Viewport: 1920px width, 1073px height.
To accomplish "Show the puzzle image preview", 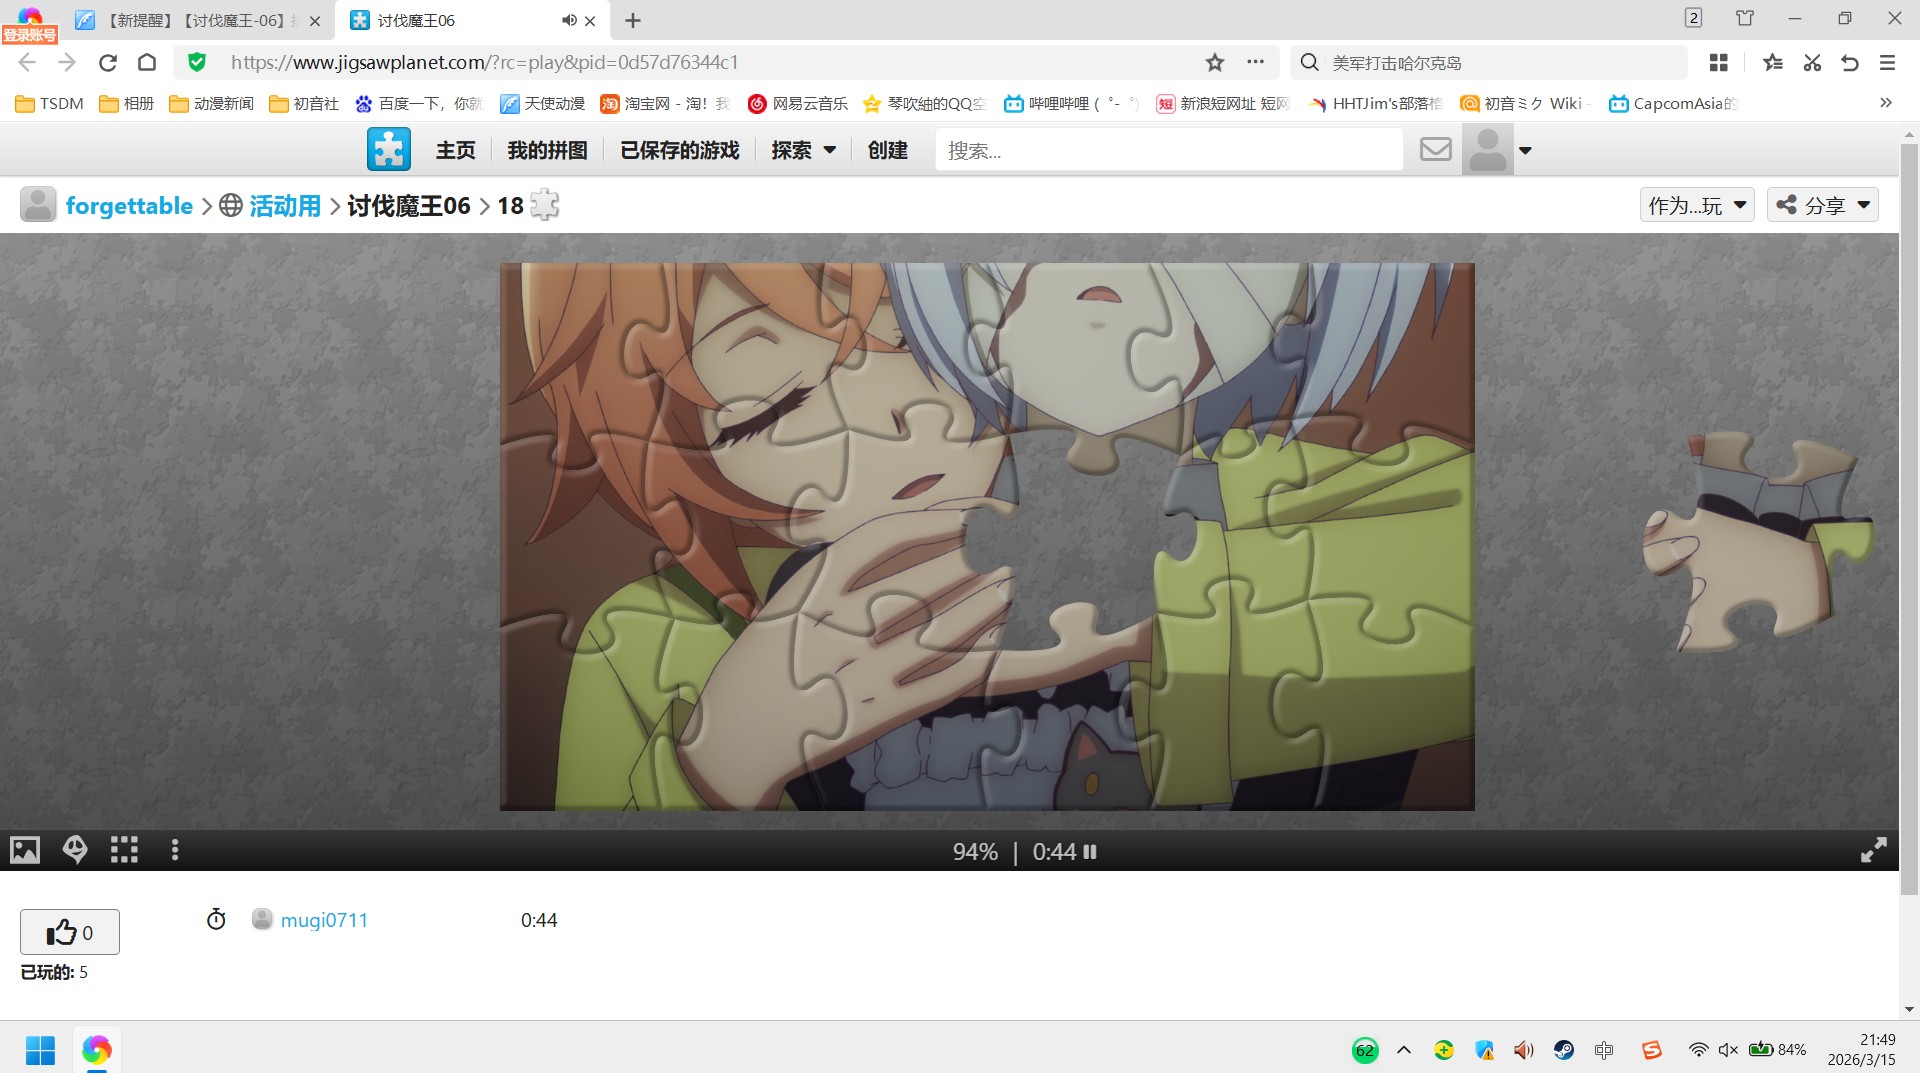I will coord(25,850).
